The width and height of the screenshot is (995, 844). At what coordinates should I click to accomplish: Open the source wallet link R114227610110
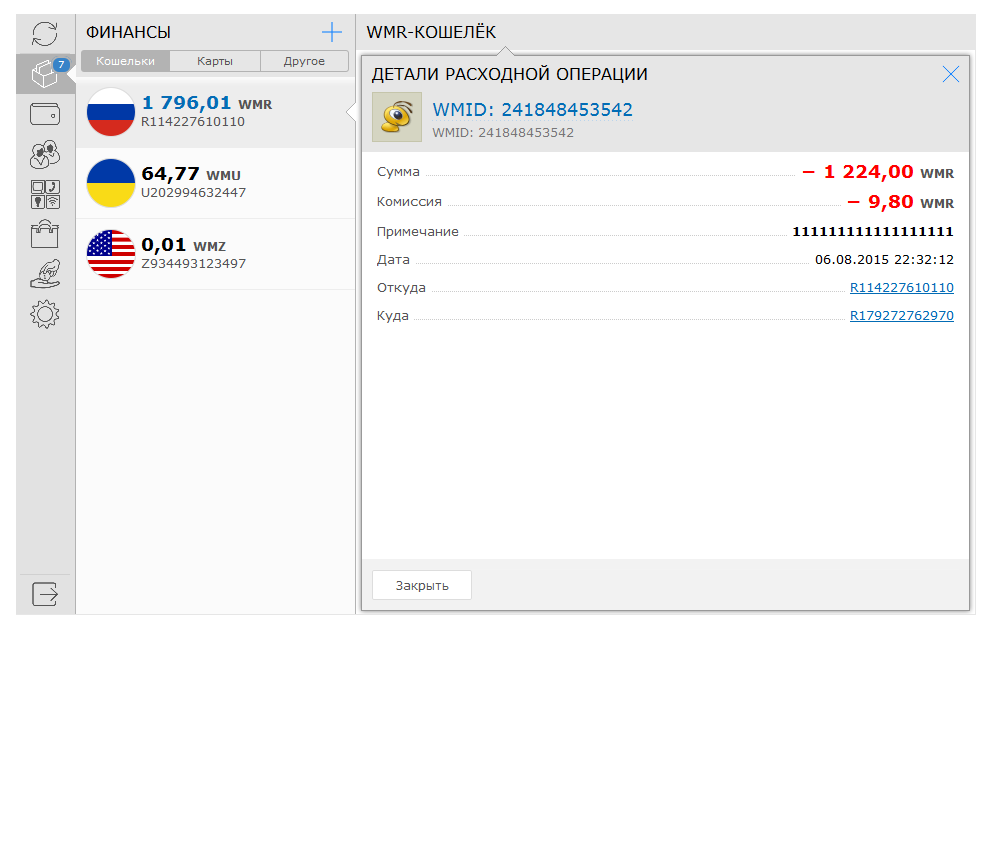(x=902, y=287)
